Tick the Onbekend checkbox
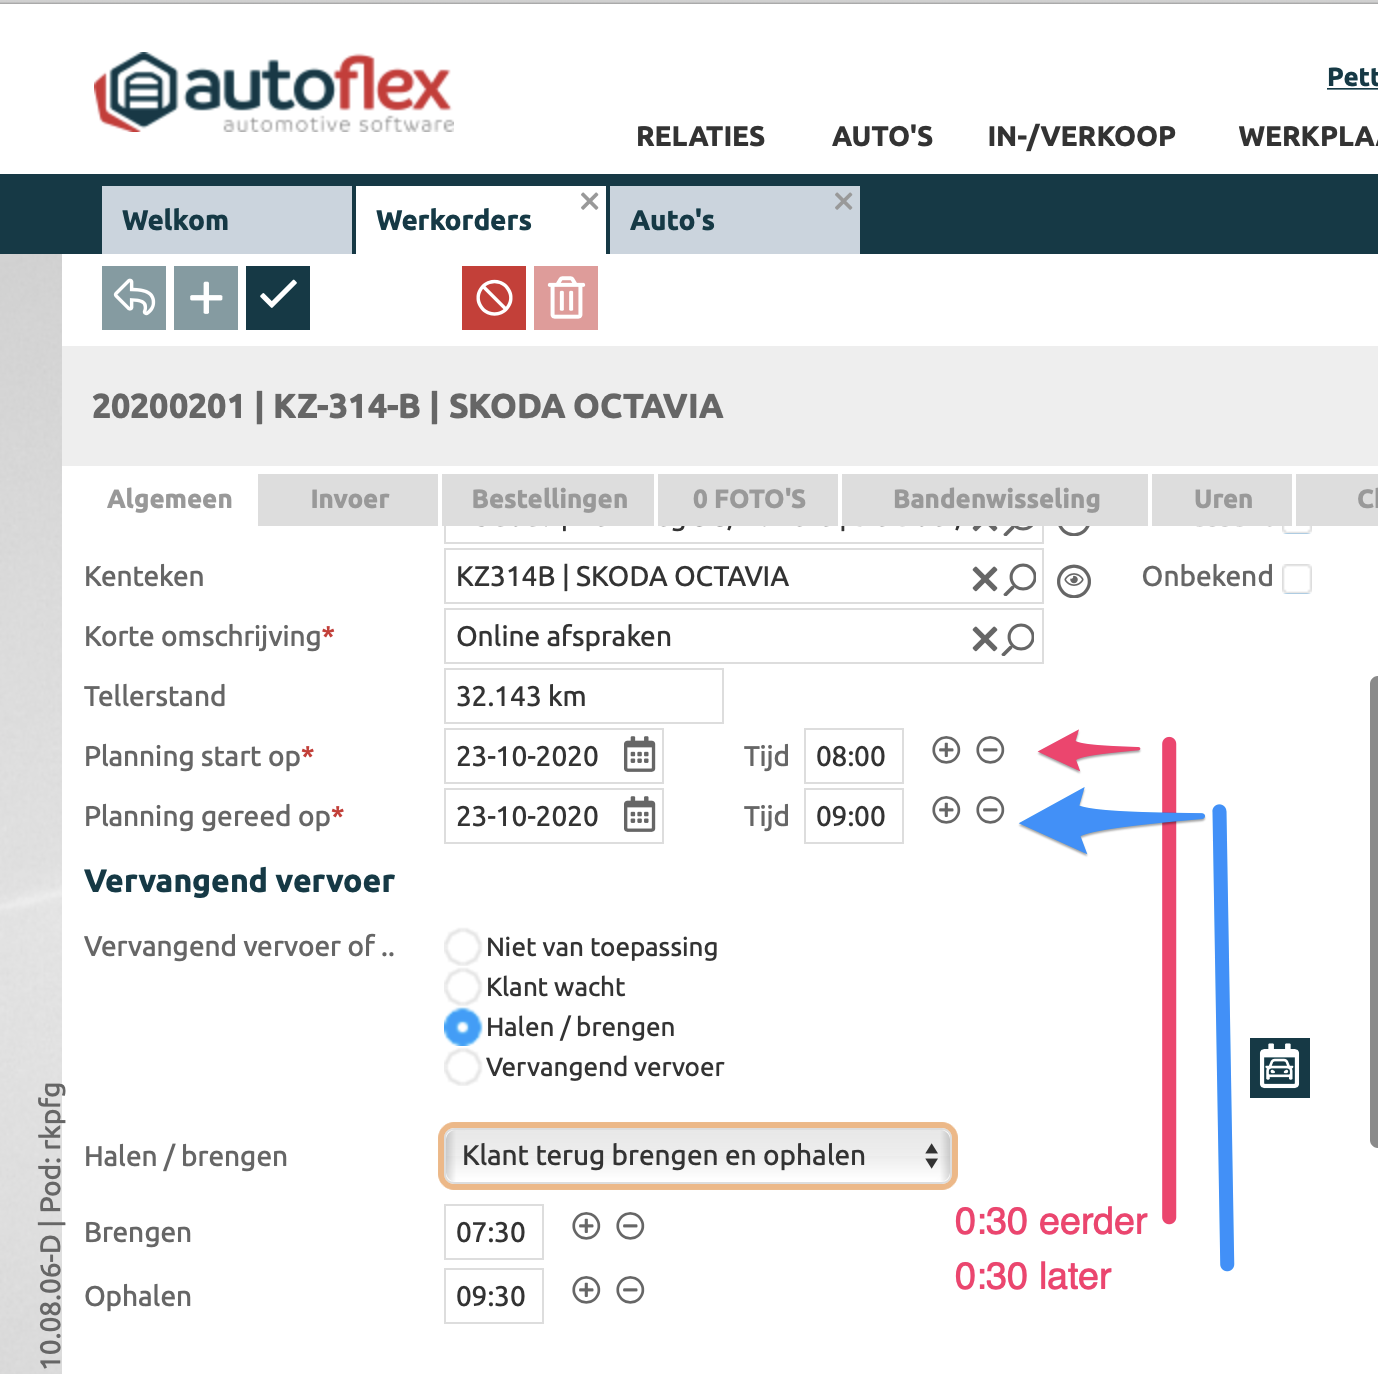 (x=1297, y=578)
